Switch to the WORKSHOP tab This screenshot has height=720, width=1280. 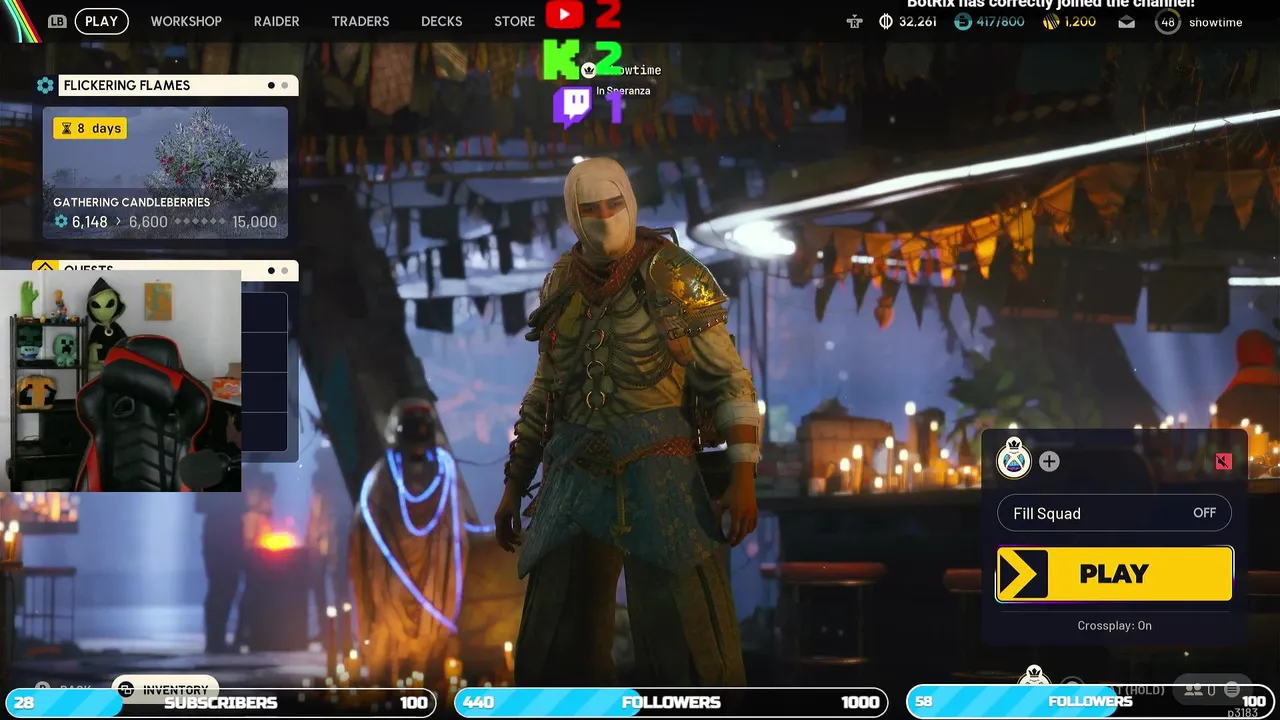pyautogui.click(x=186, y=21)
